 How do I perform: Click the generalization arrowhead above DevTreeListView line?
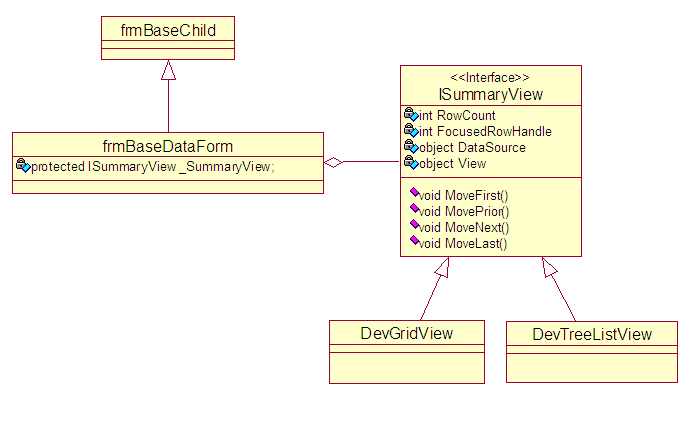(x=549, y=267)
